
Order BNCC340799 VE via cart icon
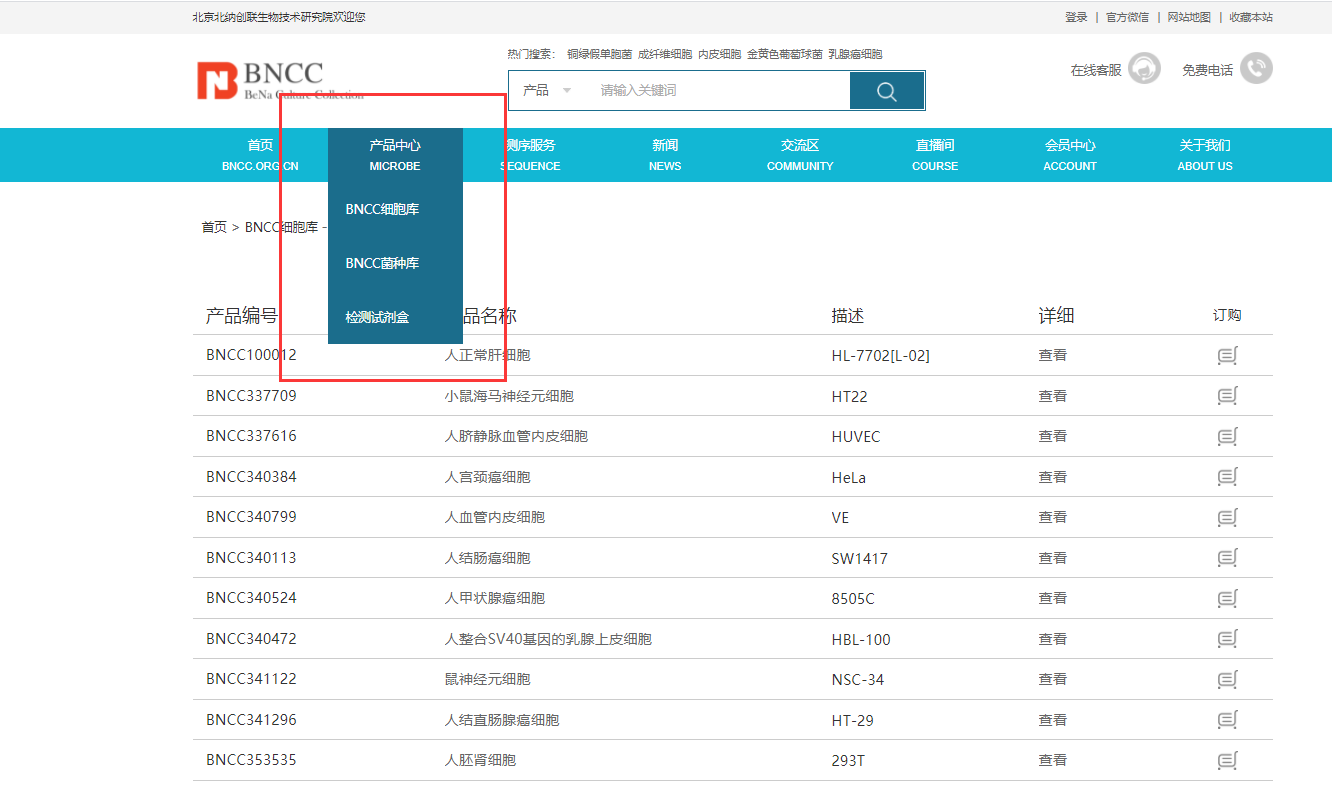[x=1228, y=517]
